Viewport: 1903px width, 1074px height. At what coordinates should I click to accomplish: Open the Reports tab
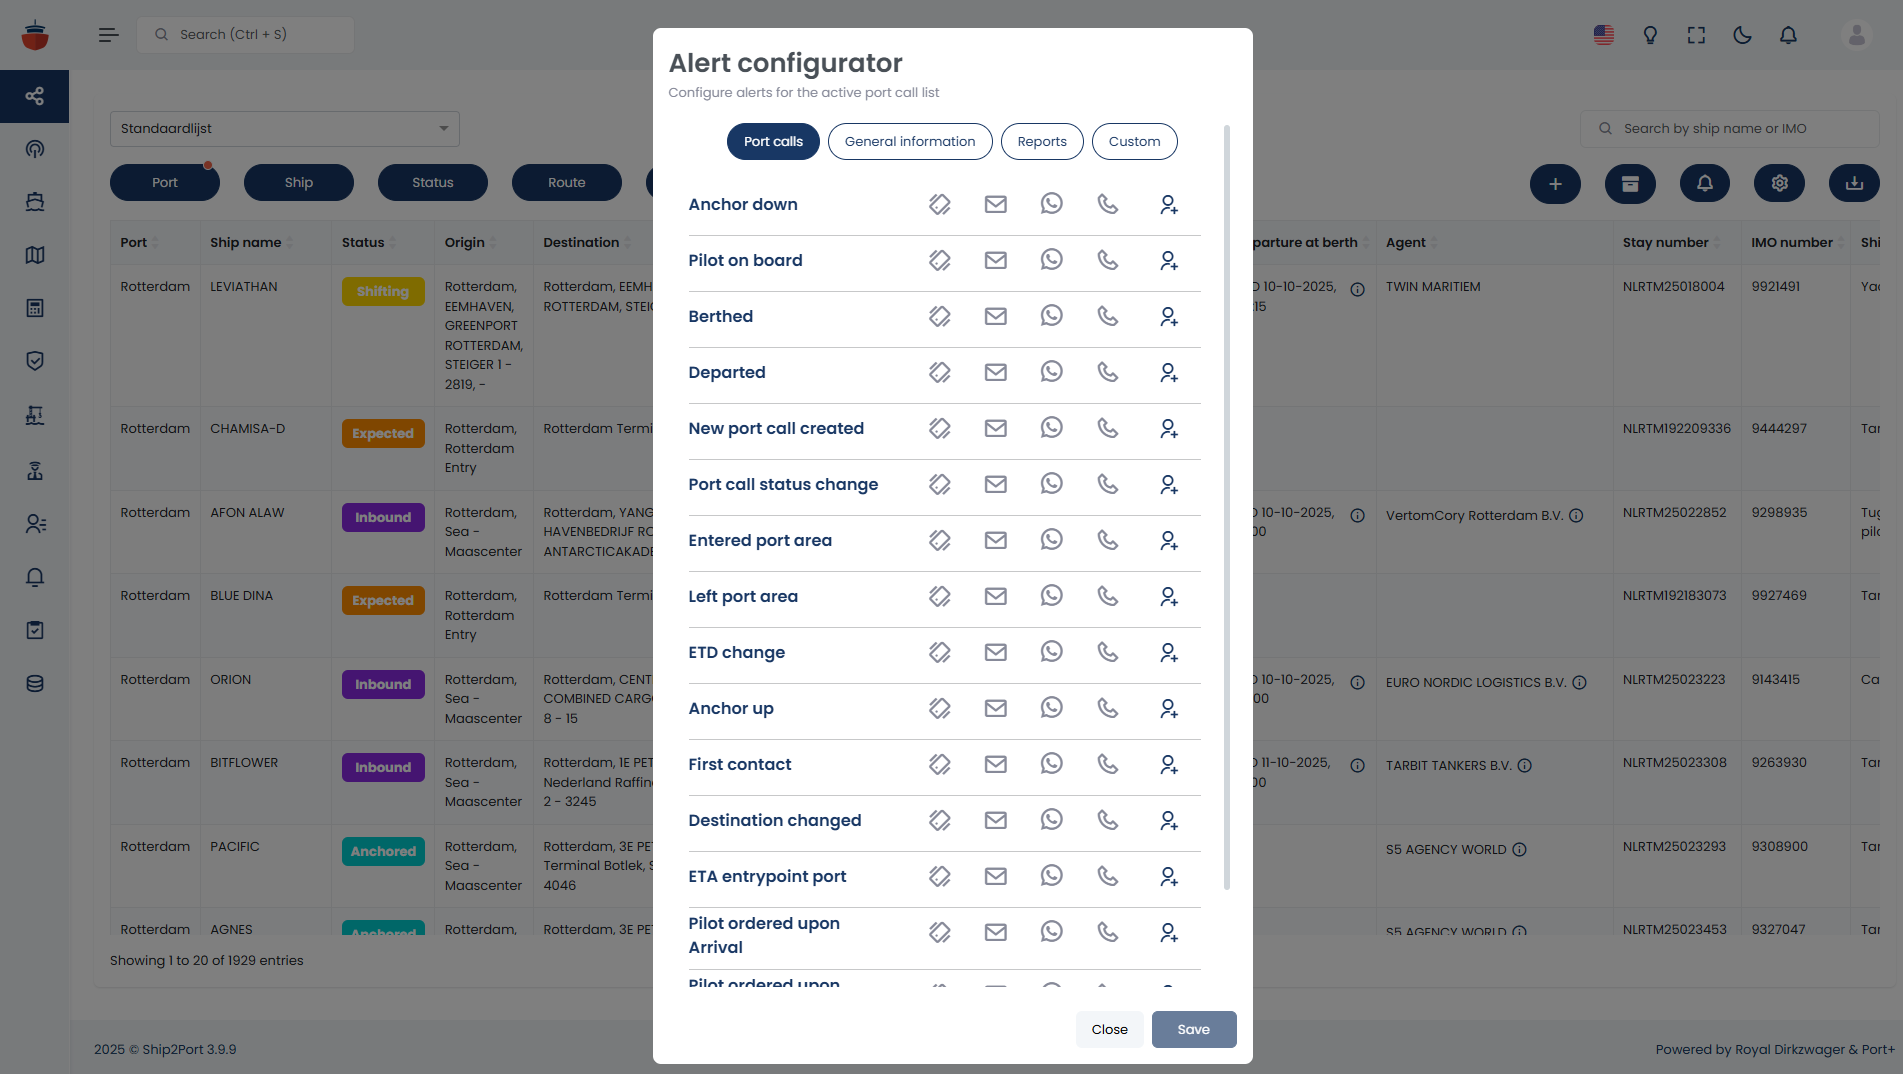[x=1041, y=141]
